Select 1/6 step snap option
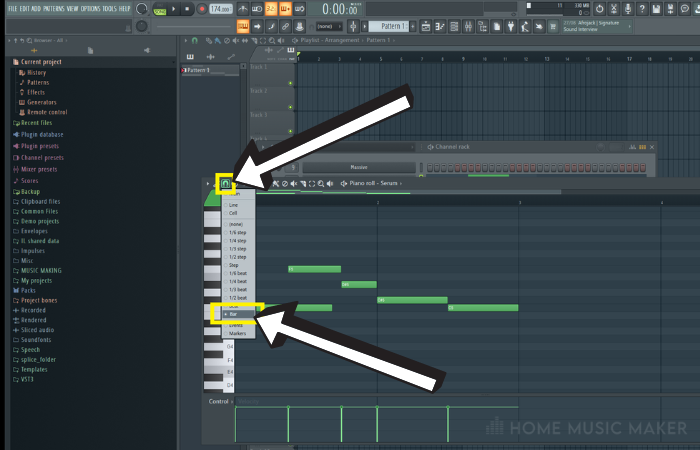 click(239, 233)
